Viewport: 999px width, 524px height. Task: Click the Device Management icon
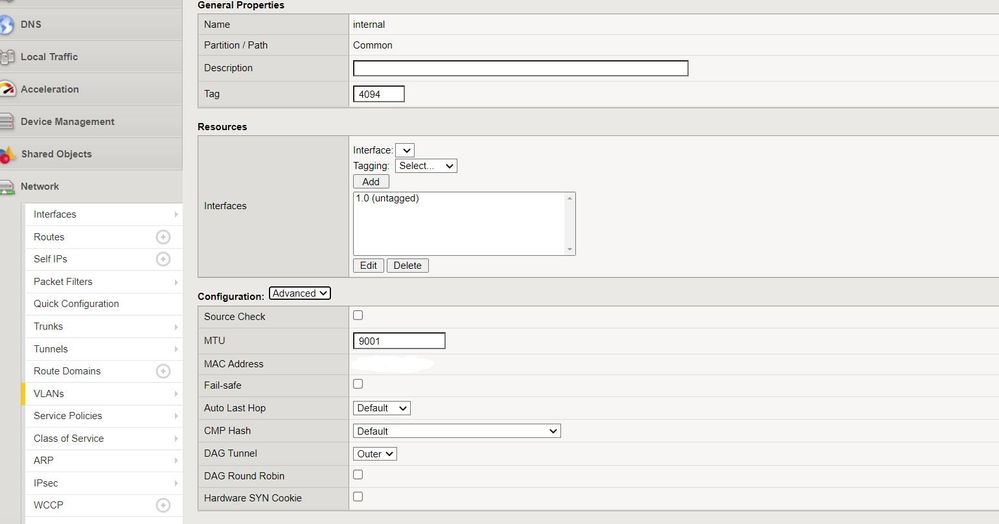[7, 122]
